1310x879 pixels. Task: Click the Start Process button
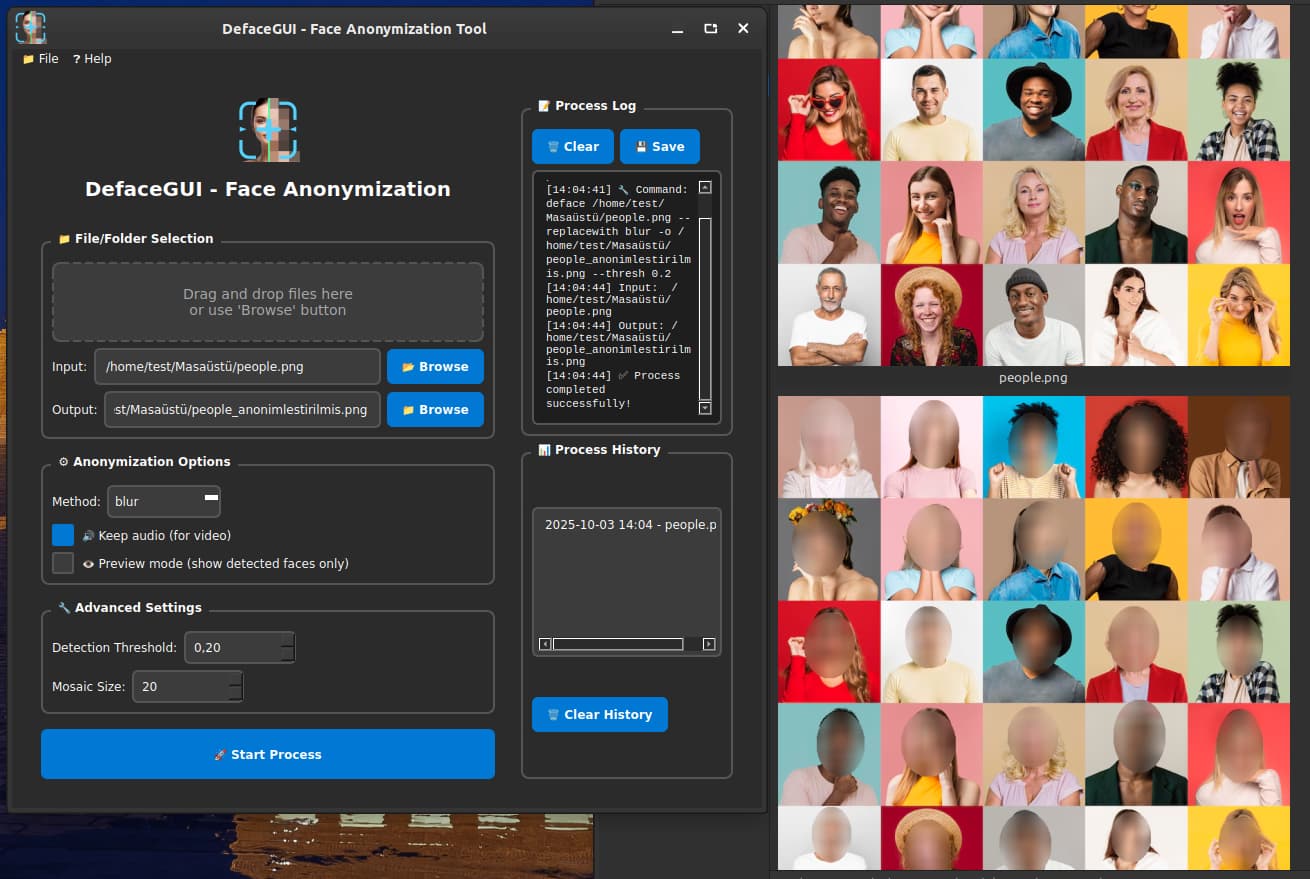click(x=268, y=754)
